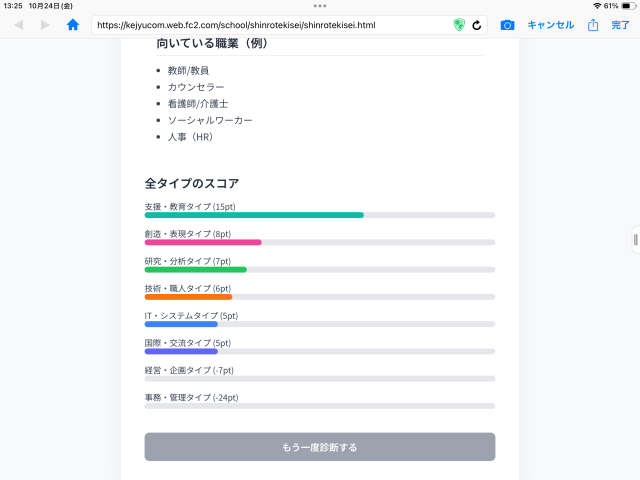Click the URL address field

(x=270, y=25)
